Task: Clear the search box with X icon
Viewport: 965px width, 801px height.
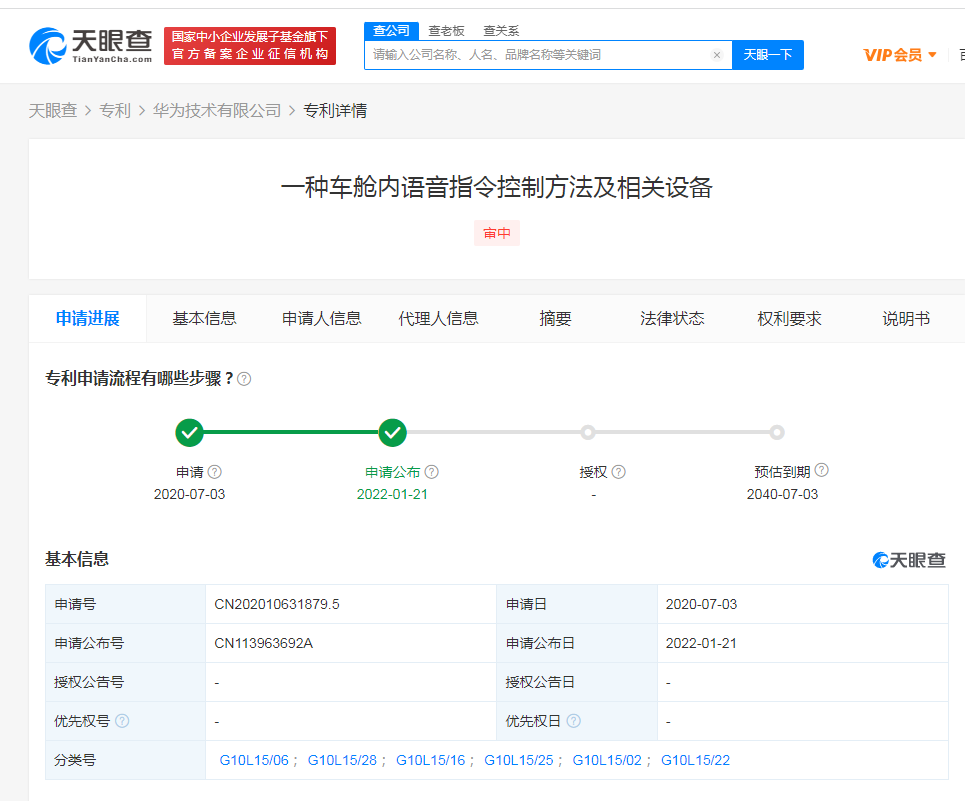Action: pos(717,55)
